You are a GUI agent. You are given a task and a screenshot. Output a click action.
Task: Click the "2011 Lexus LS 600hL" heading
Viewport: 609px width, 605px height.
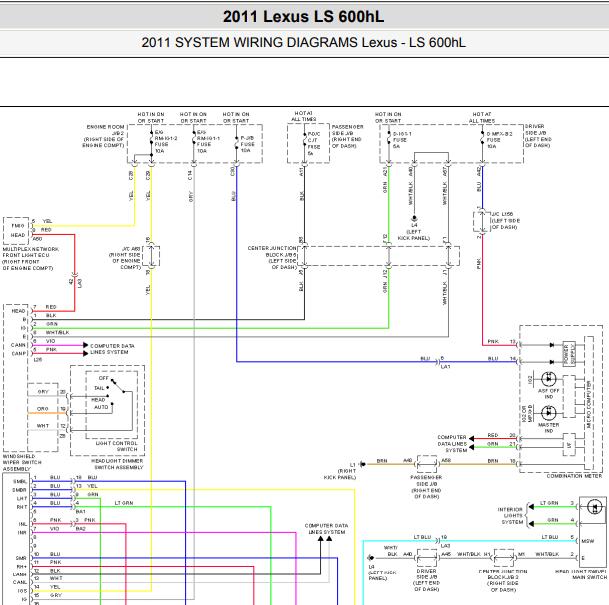[303, 17]
